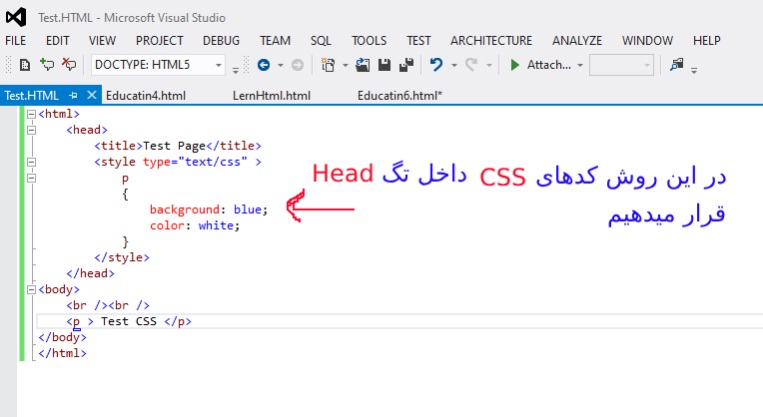The height and width of the screenshot is (417, 763).
Task: Collapse the style tag code block
Action: point(31,161)
